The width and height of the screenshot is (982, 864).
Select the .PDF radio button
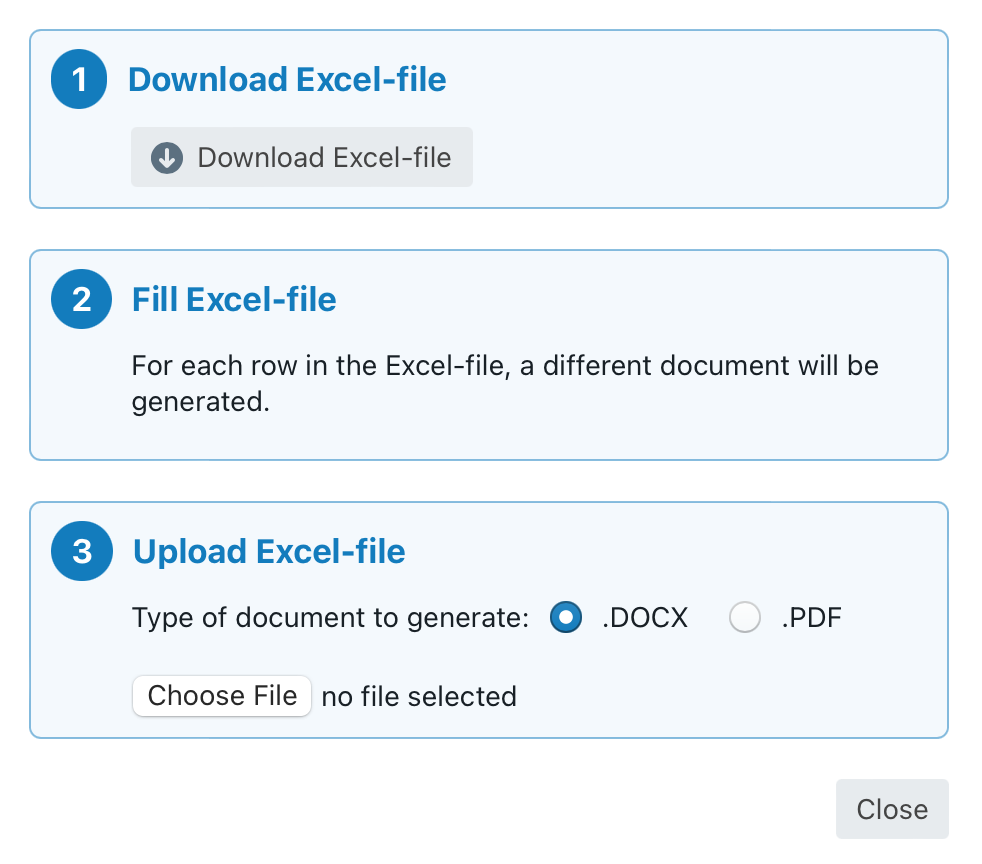[745, 618]
